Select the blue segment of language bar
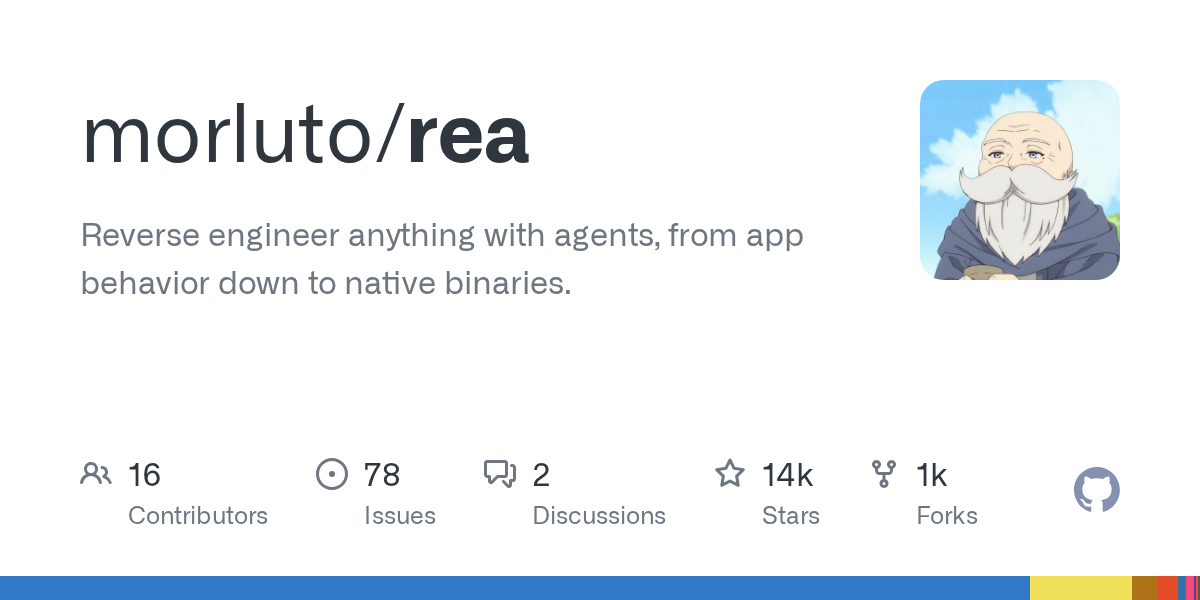Screen dimensions: 1200x600 coord(515,588)
